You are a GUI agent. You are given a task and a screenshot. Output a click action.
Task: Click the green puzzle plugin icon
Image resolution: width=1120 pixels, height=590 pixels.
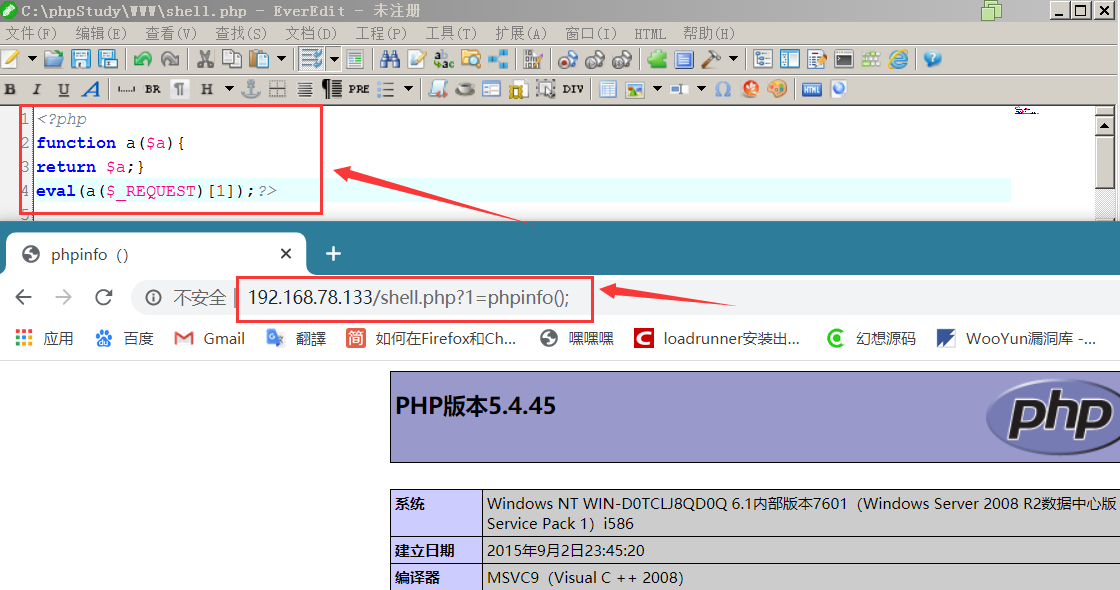pyautogui.click(x=656, y=59)
